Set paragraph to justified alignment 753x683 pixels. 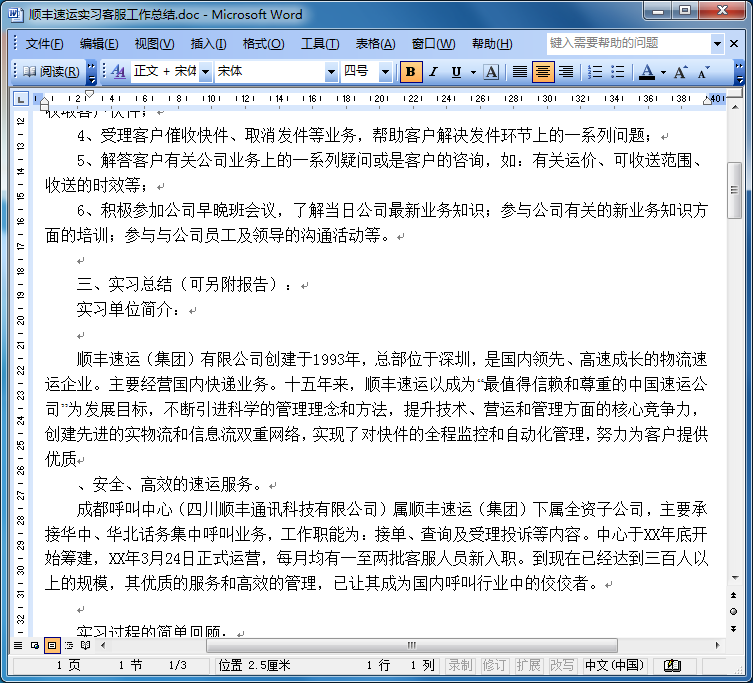[x=520, y=72]
